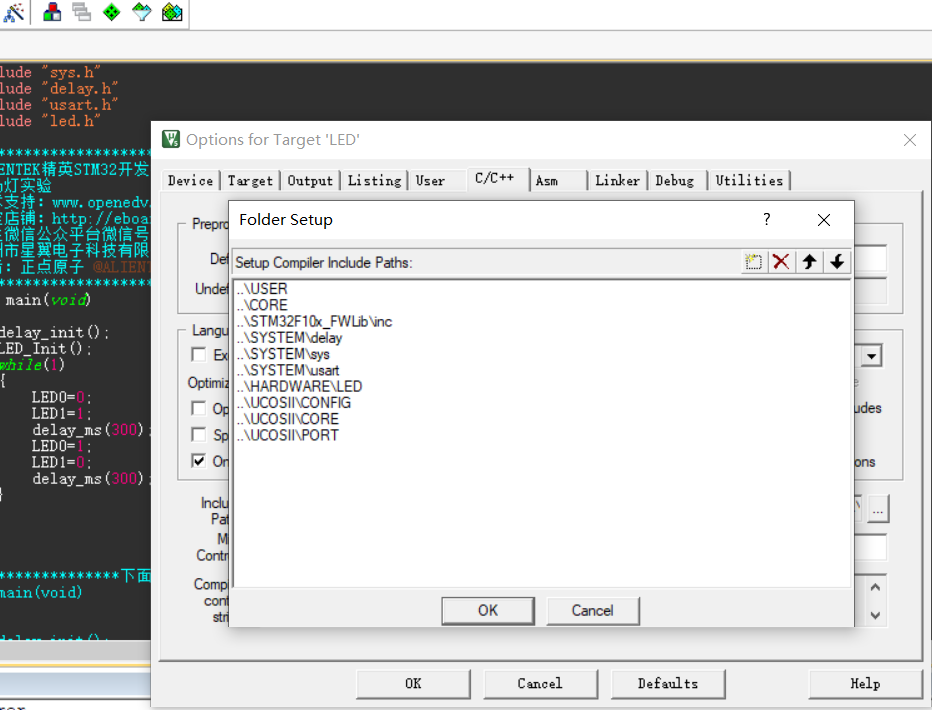The width and height of the screenshot is (932, 710).
Task: Close the Folder Setup dialog
Action: pyautogui.click(x=823, y=220)
